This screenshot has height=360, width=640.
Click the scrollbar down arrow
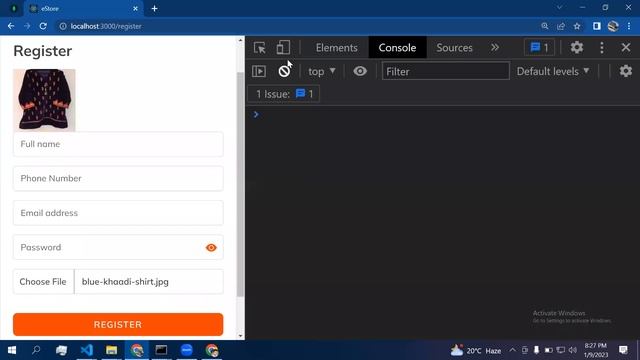[x=240, y=336]
